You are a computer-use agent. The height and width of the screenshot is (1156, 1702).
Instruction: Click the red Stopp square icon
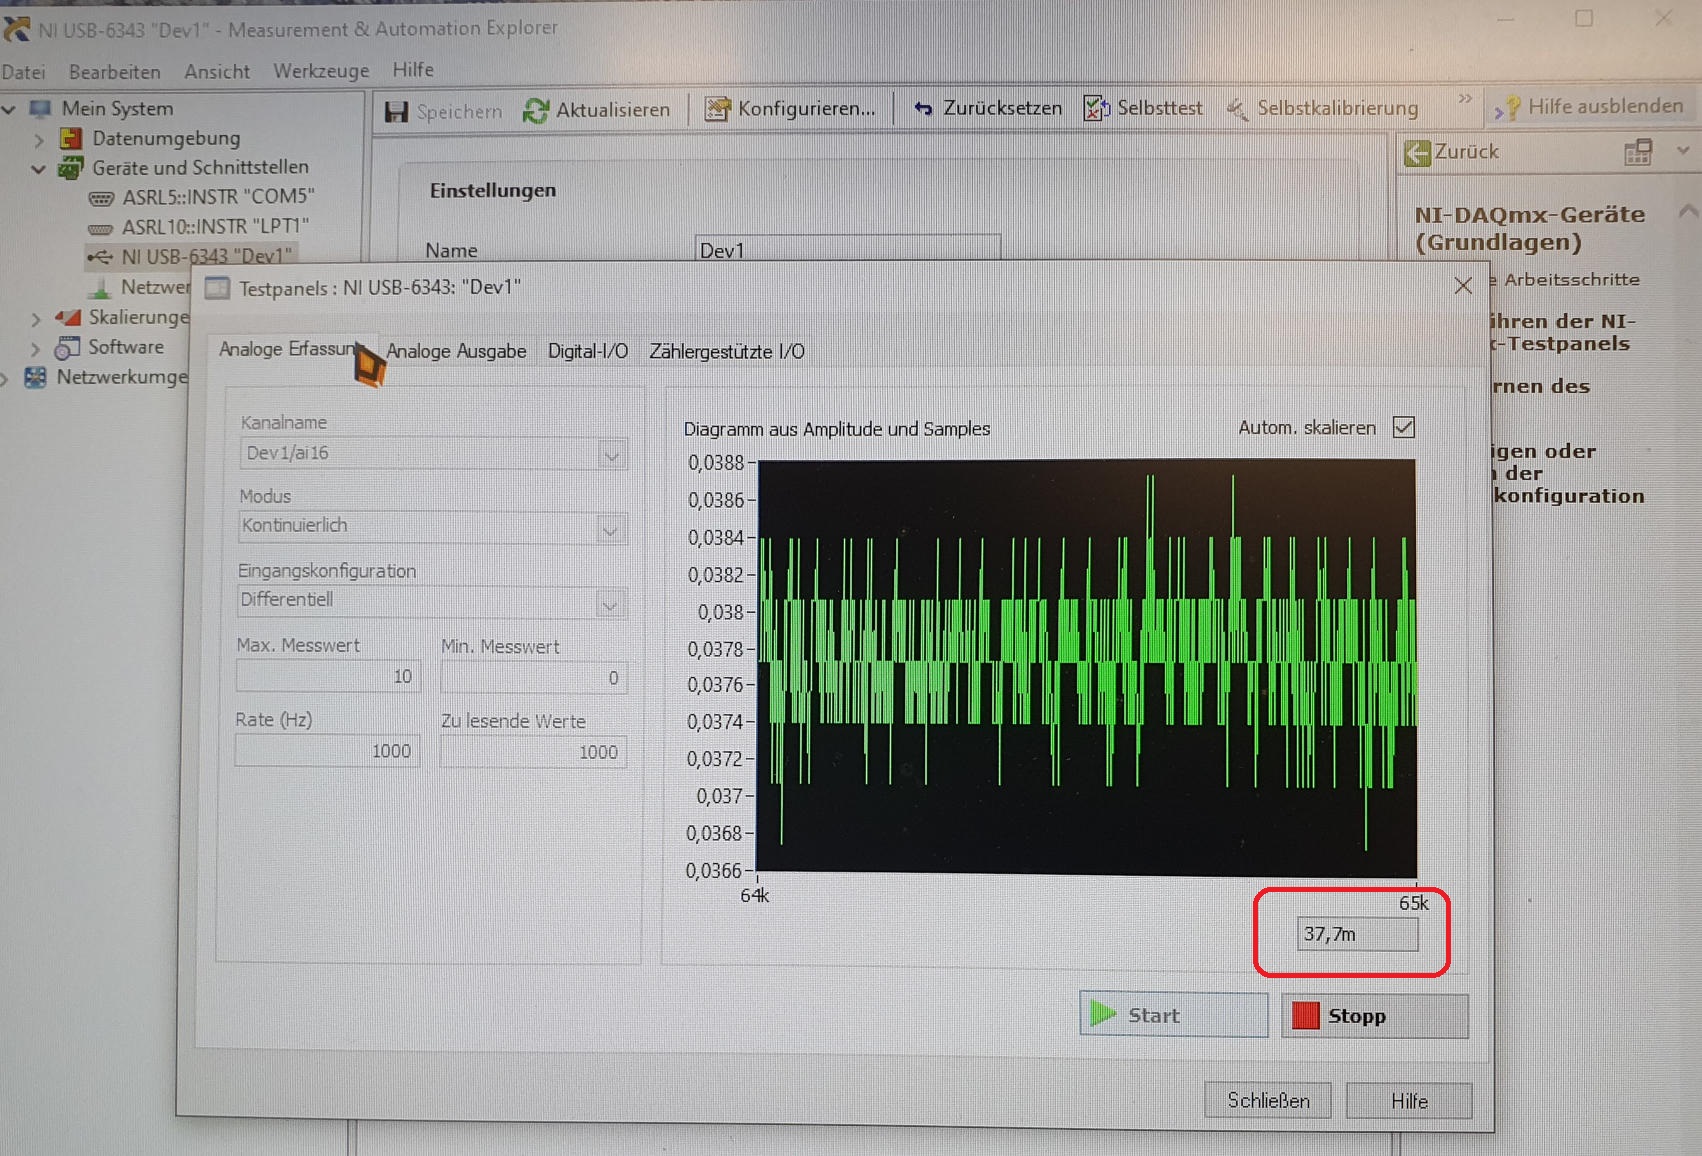(1306, 1015)
